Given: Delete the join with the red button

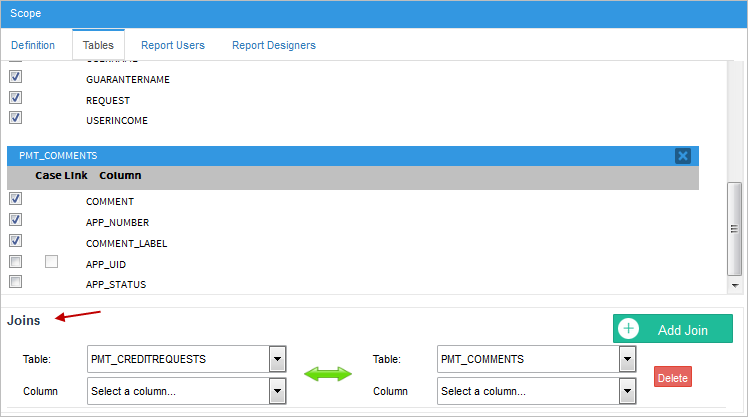Looking at the screenshot, I should (x=672, y=377).
